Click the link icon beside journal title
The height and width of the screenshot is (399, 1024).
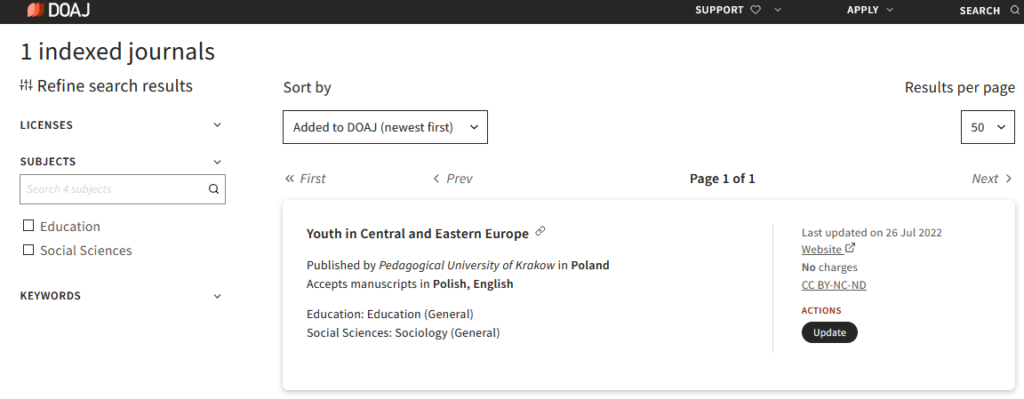tap(540, 231)
